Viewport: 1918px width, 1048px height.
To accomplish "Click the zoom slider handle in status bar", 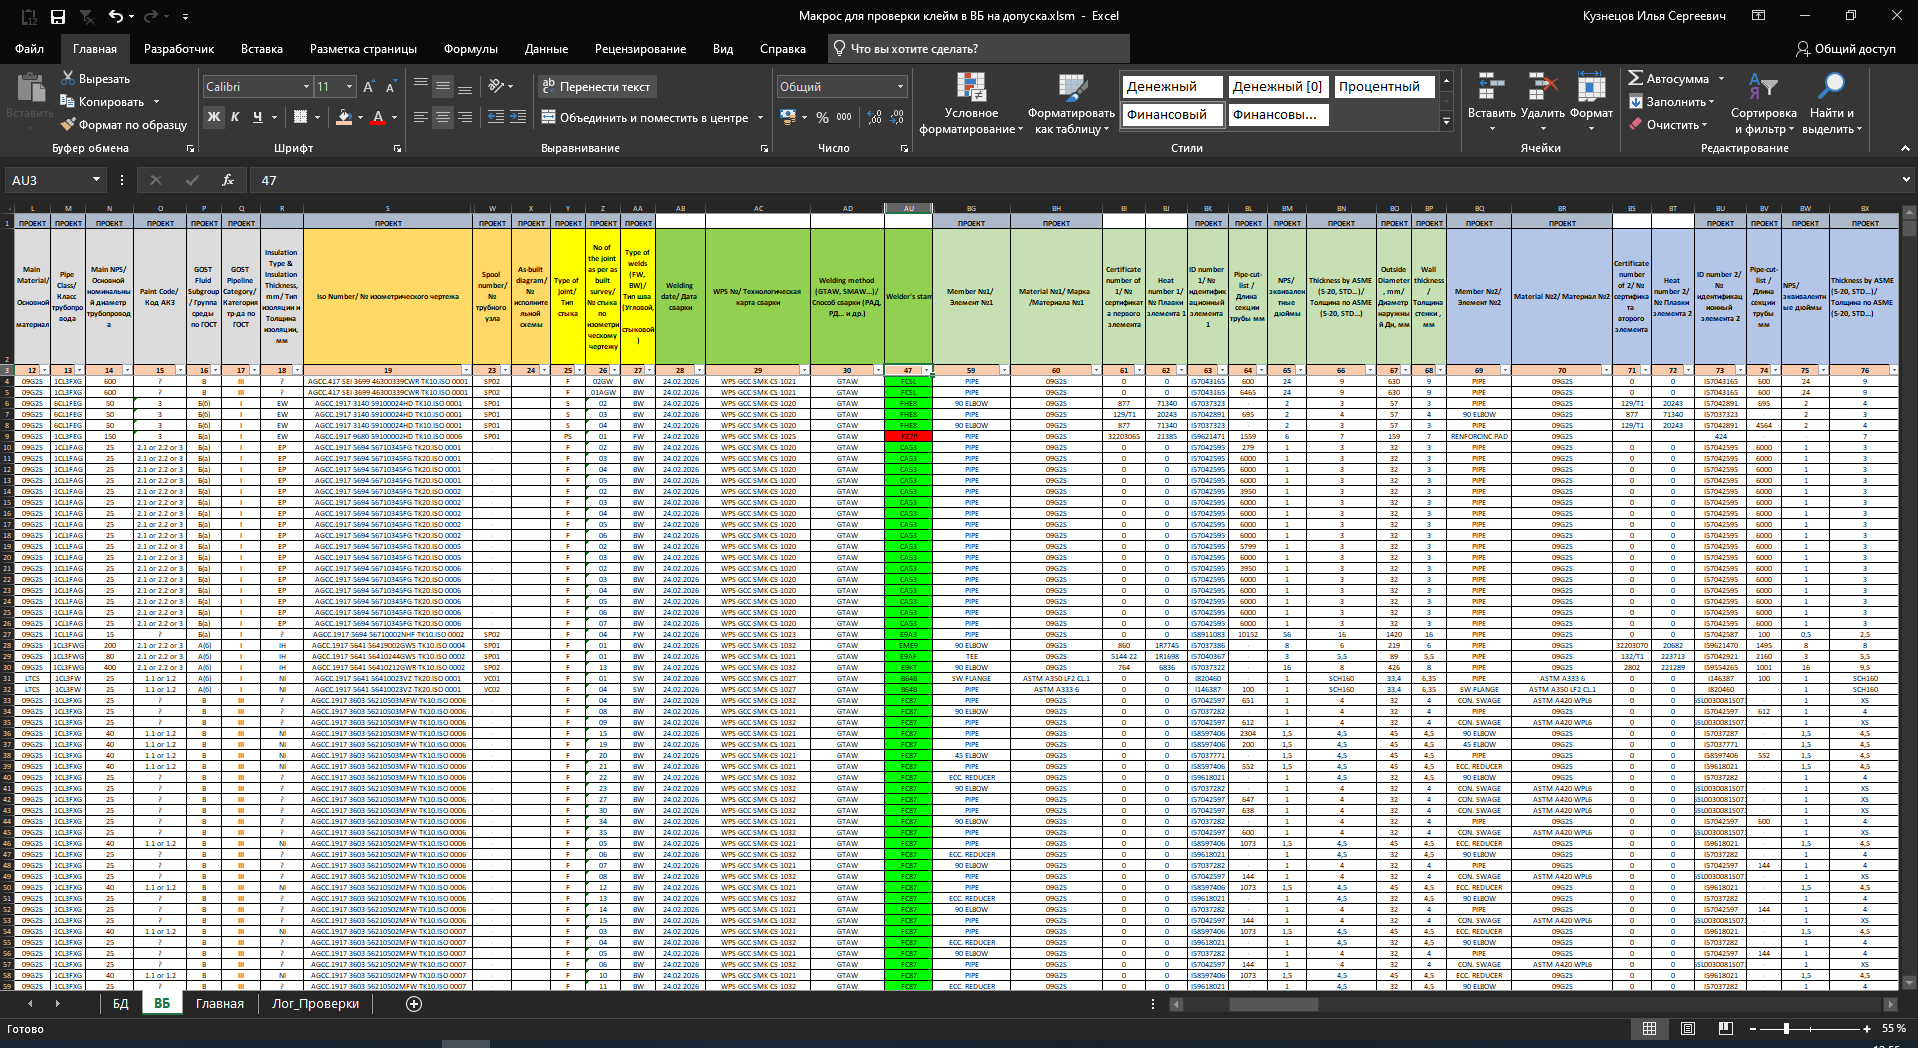I will (x=1786, y=1028).
